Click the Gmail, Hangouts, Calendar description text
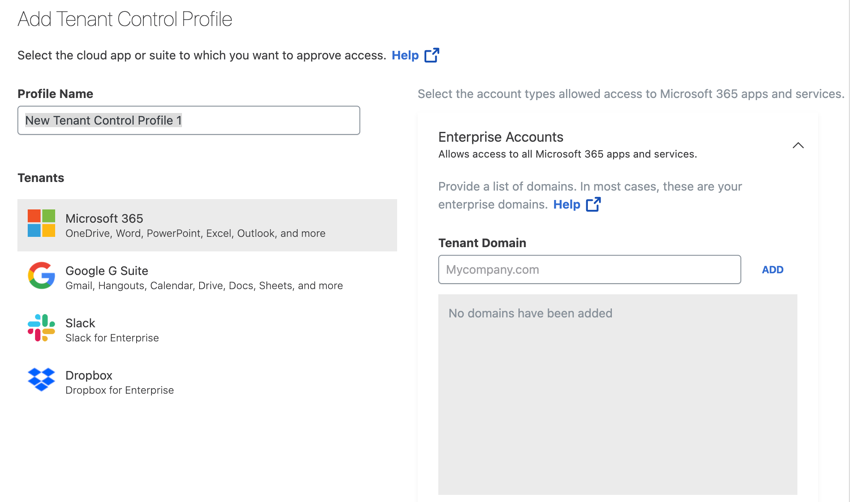Image resolution: width=850 pixels, height=502 pixels. tap(204, 286)
